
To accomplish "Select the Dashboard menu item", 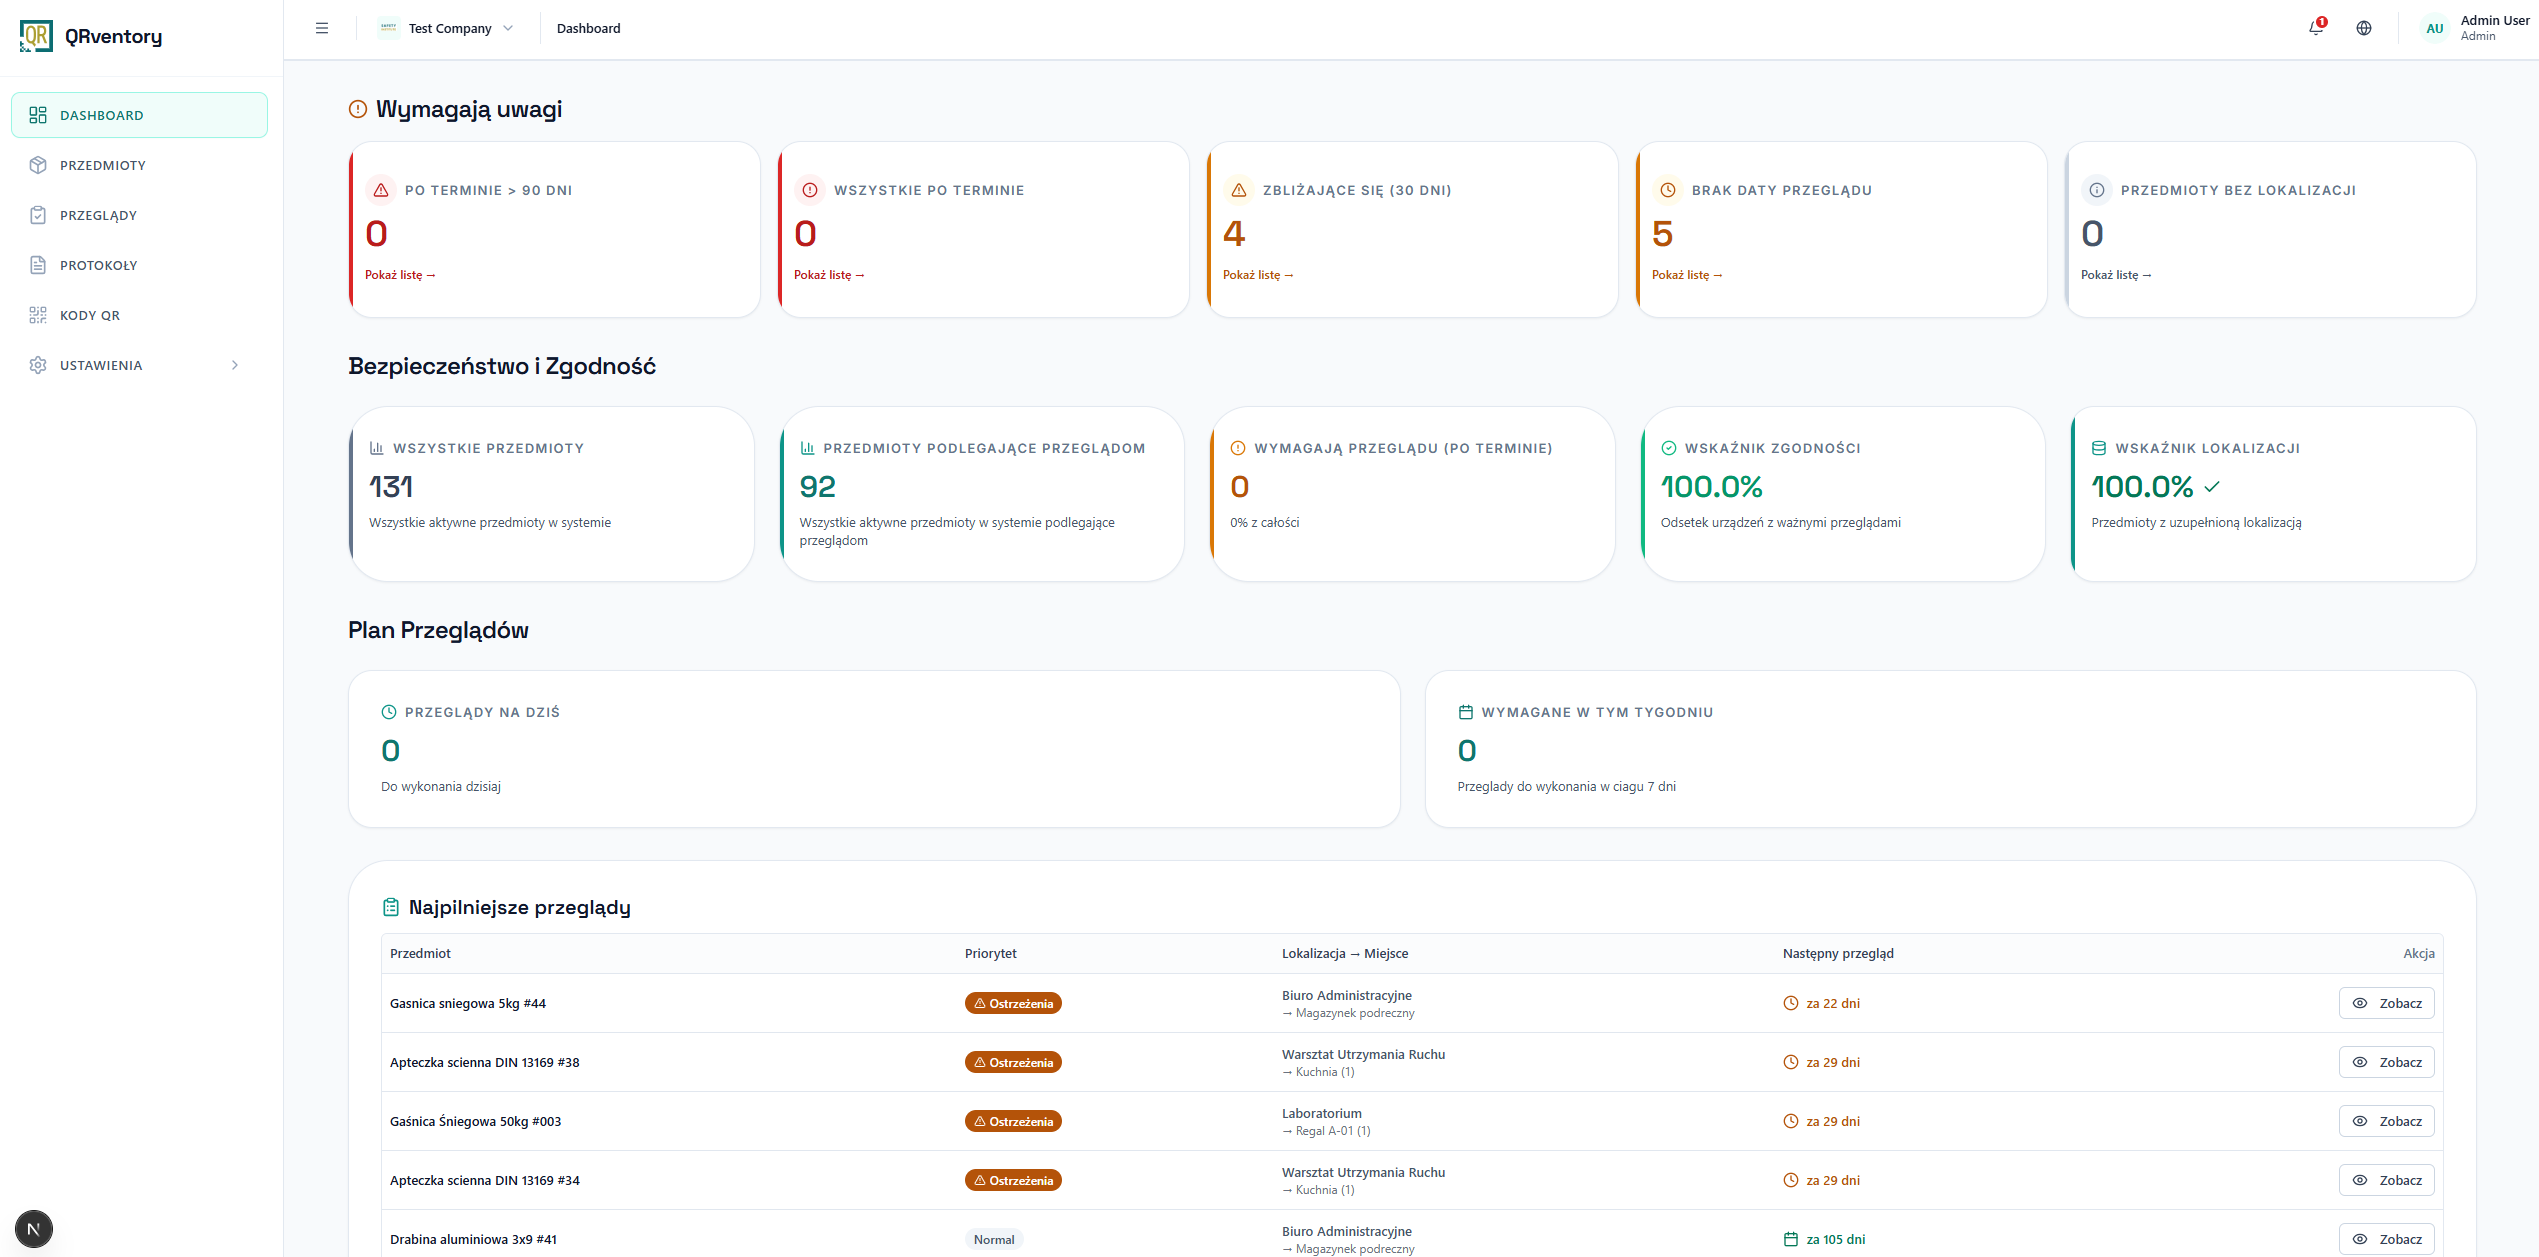I will 103,115.
